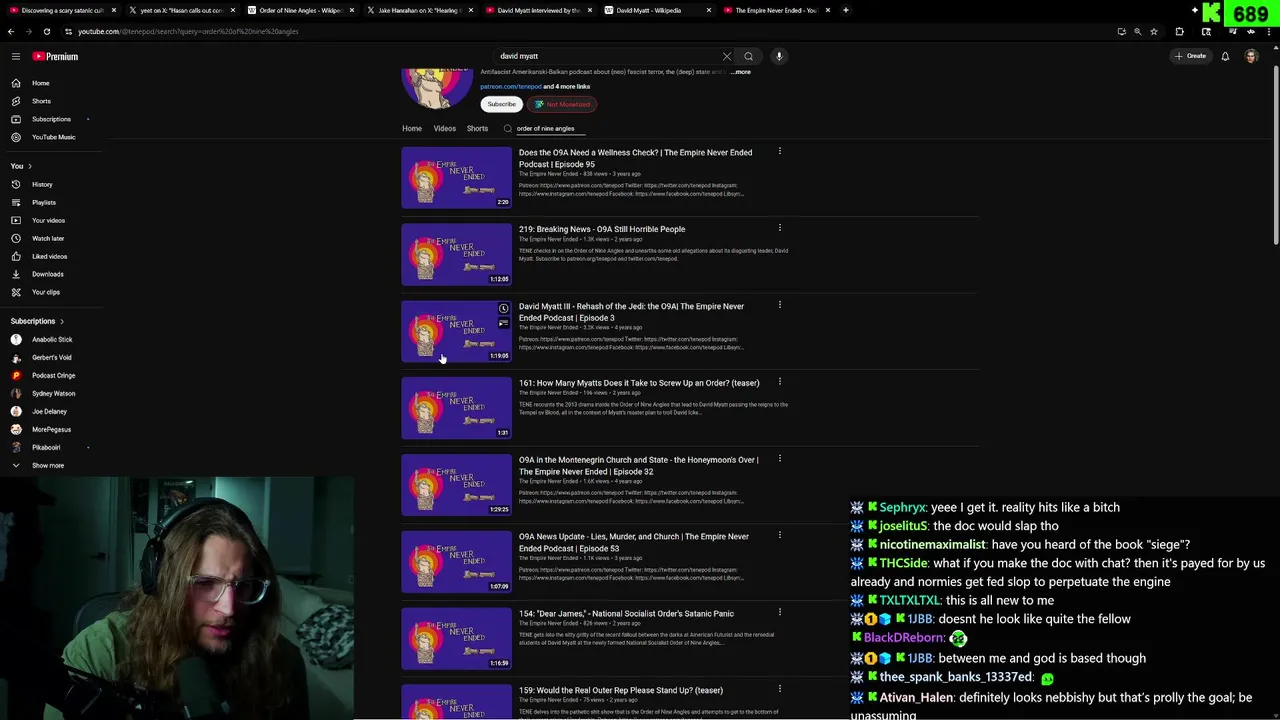The image size is (1280, 720).
Task: Open the Create button
Action: (x=1191, y=56)
